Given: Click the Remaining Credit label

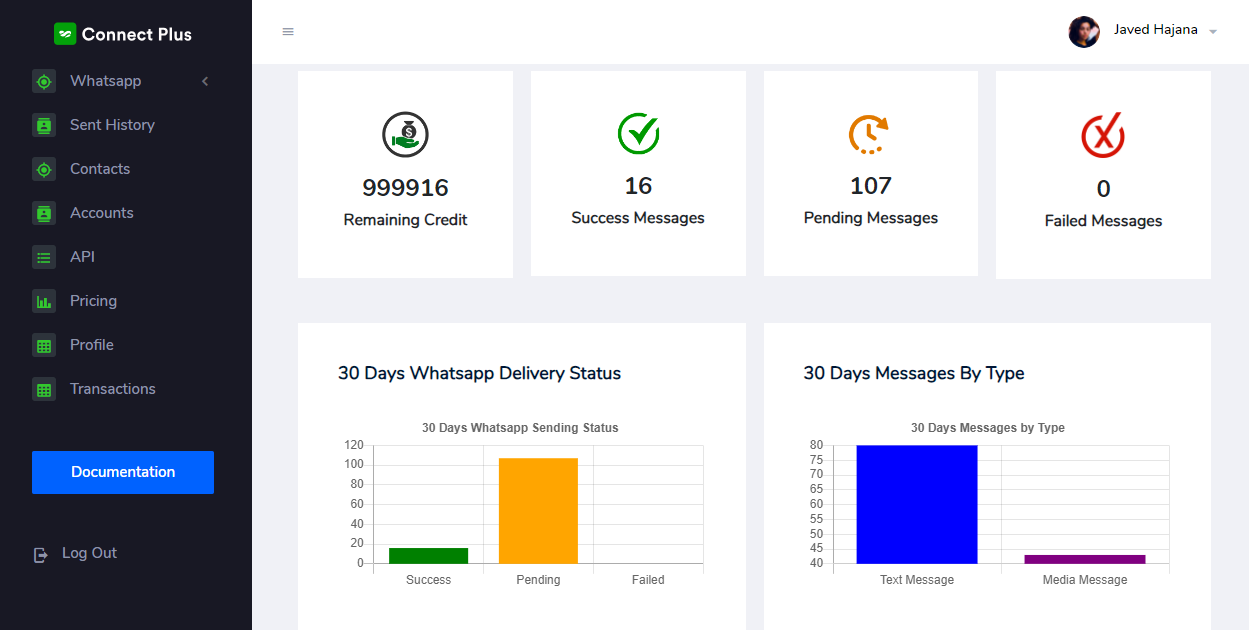Looking at the screenshot, I should point(405,220).
